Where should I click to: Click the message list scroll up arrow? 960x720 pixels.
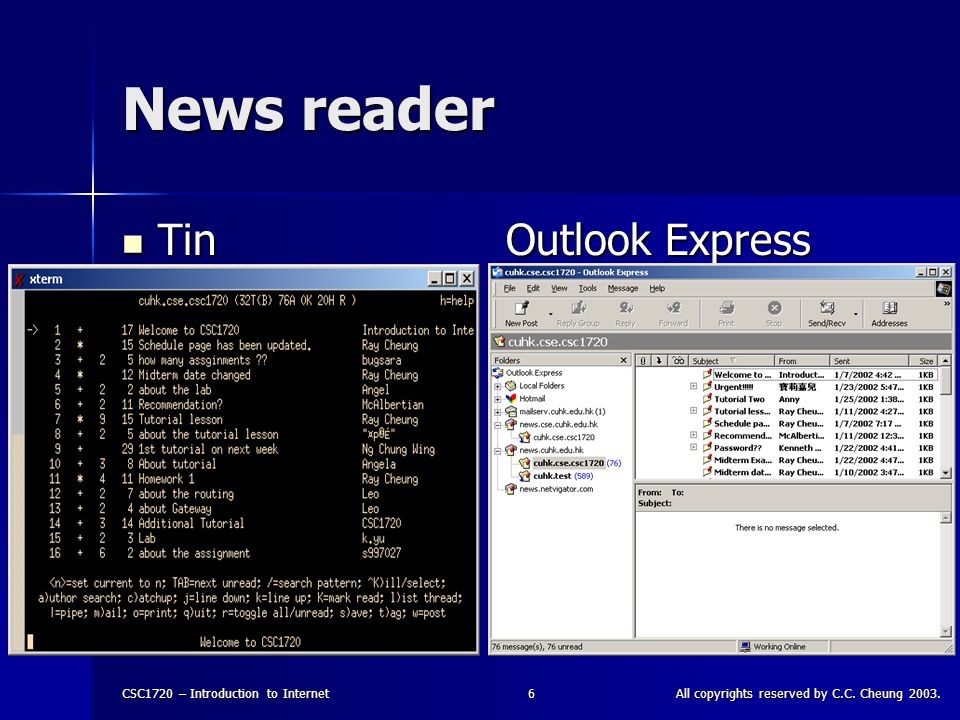945,361
